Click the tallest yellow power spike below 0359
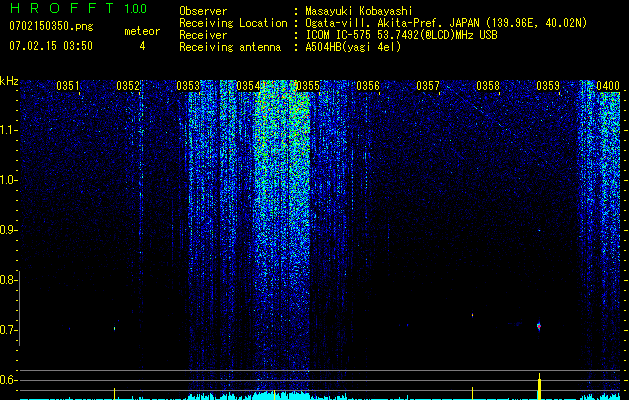 540,386
